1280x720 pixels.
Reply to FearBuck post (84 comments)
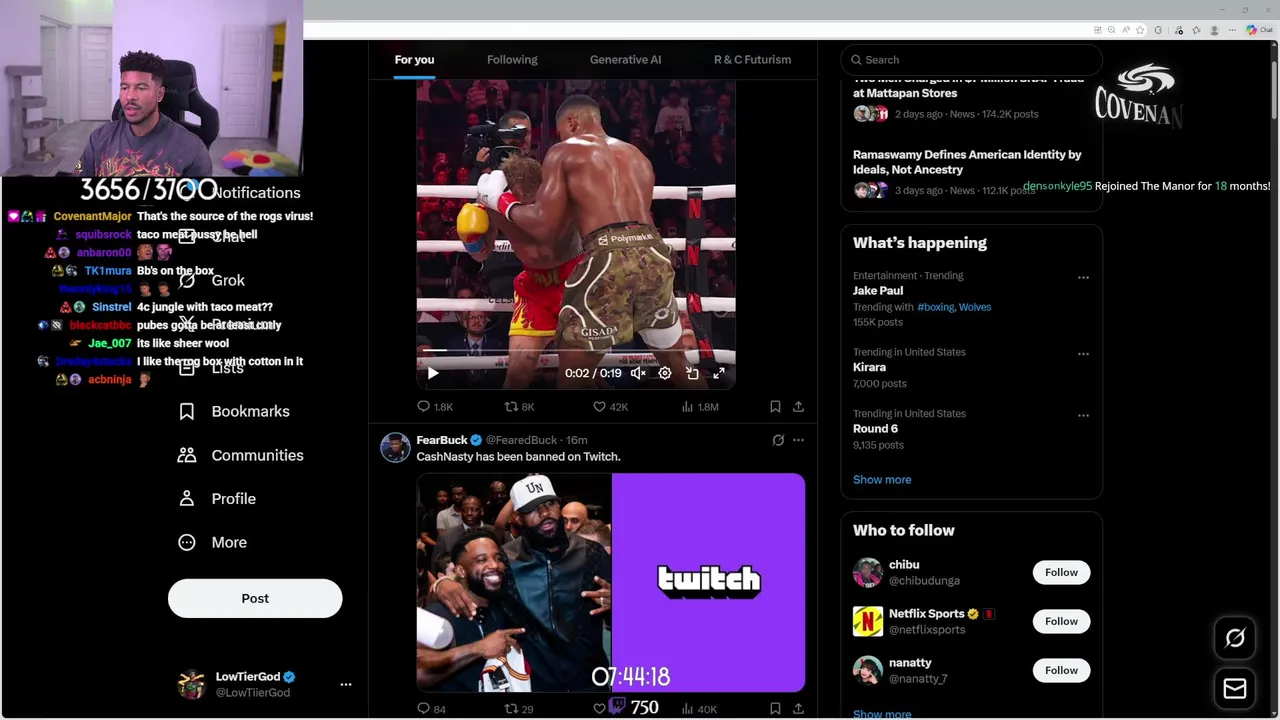431,709
